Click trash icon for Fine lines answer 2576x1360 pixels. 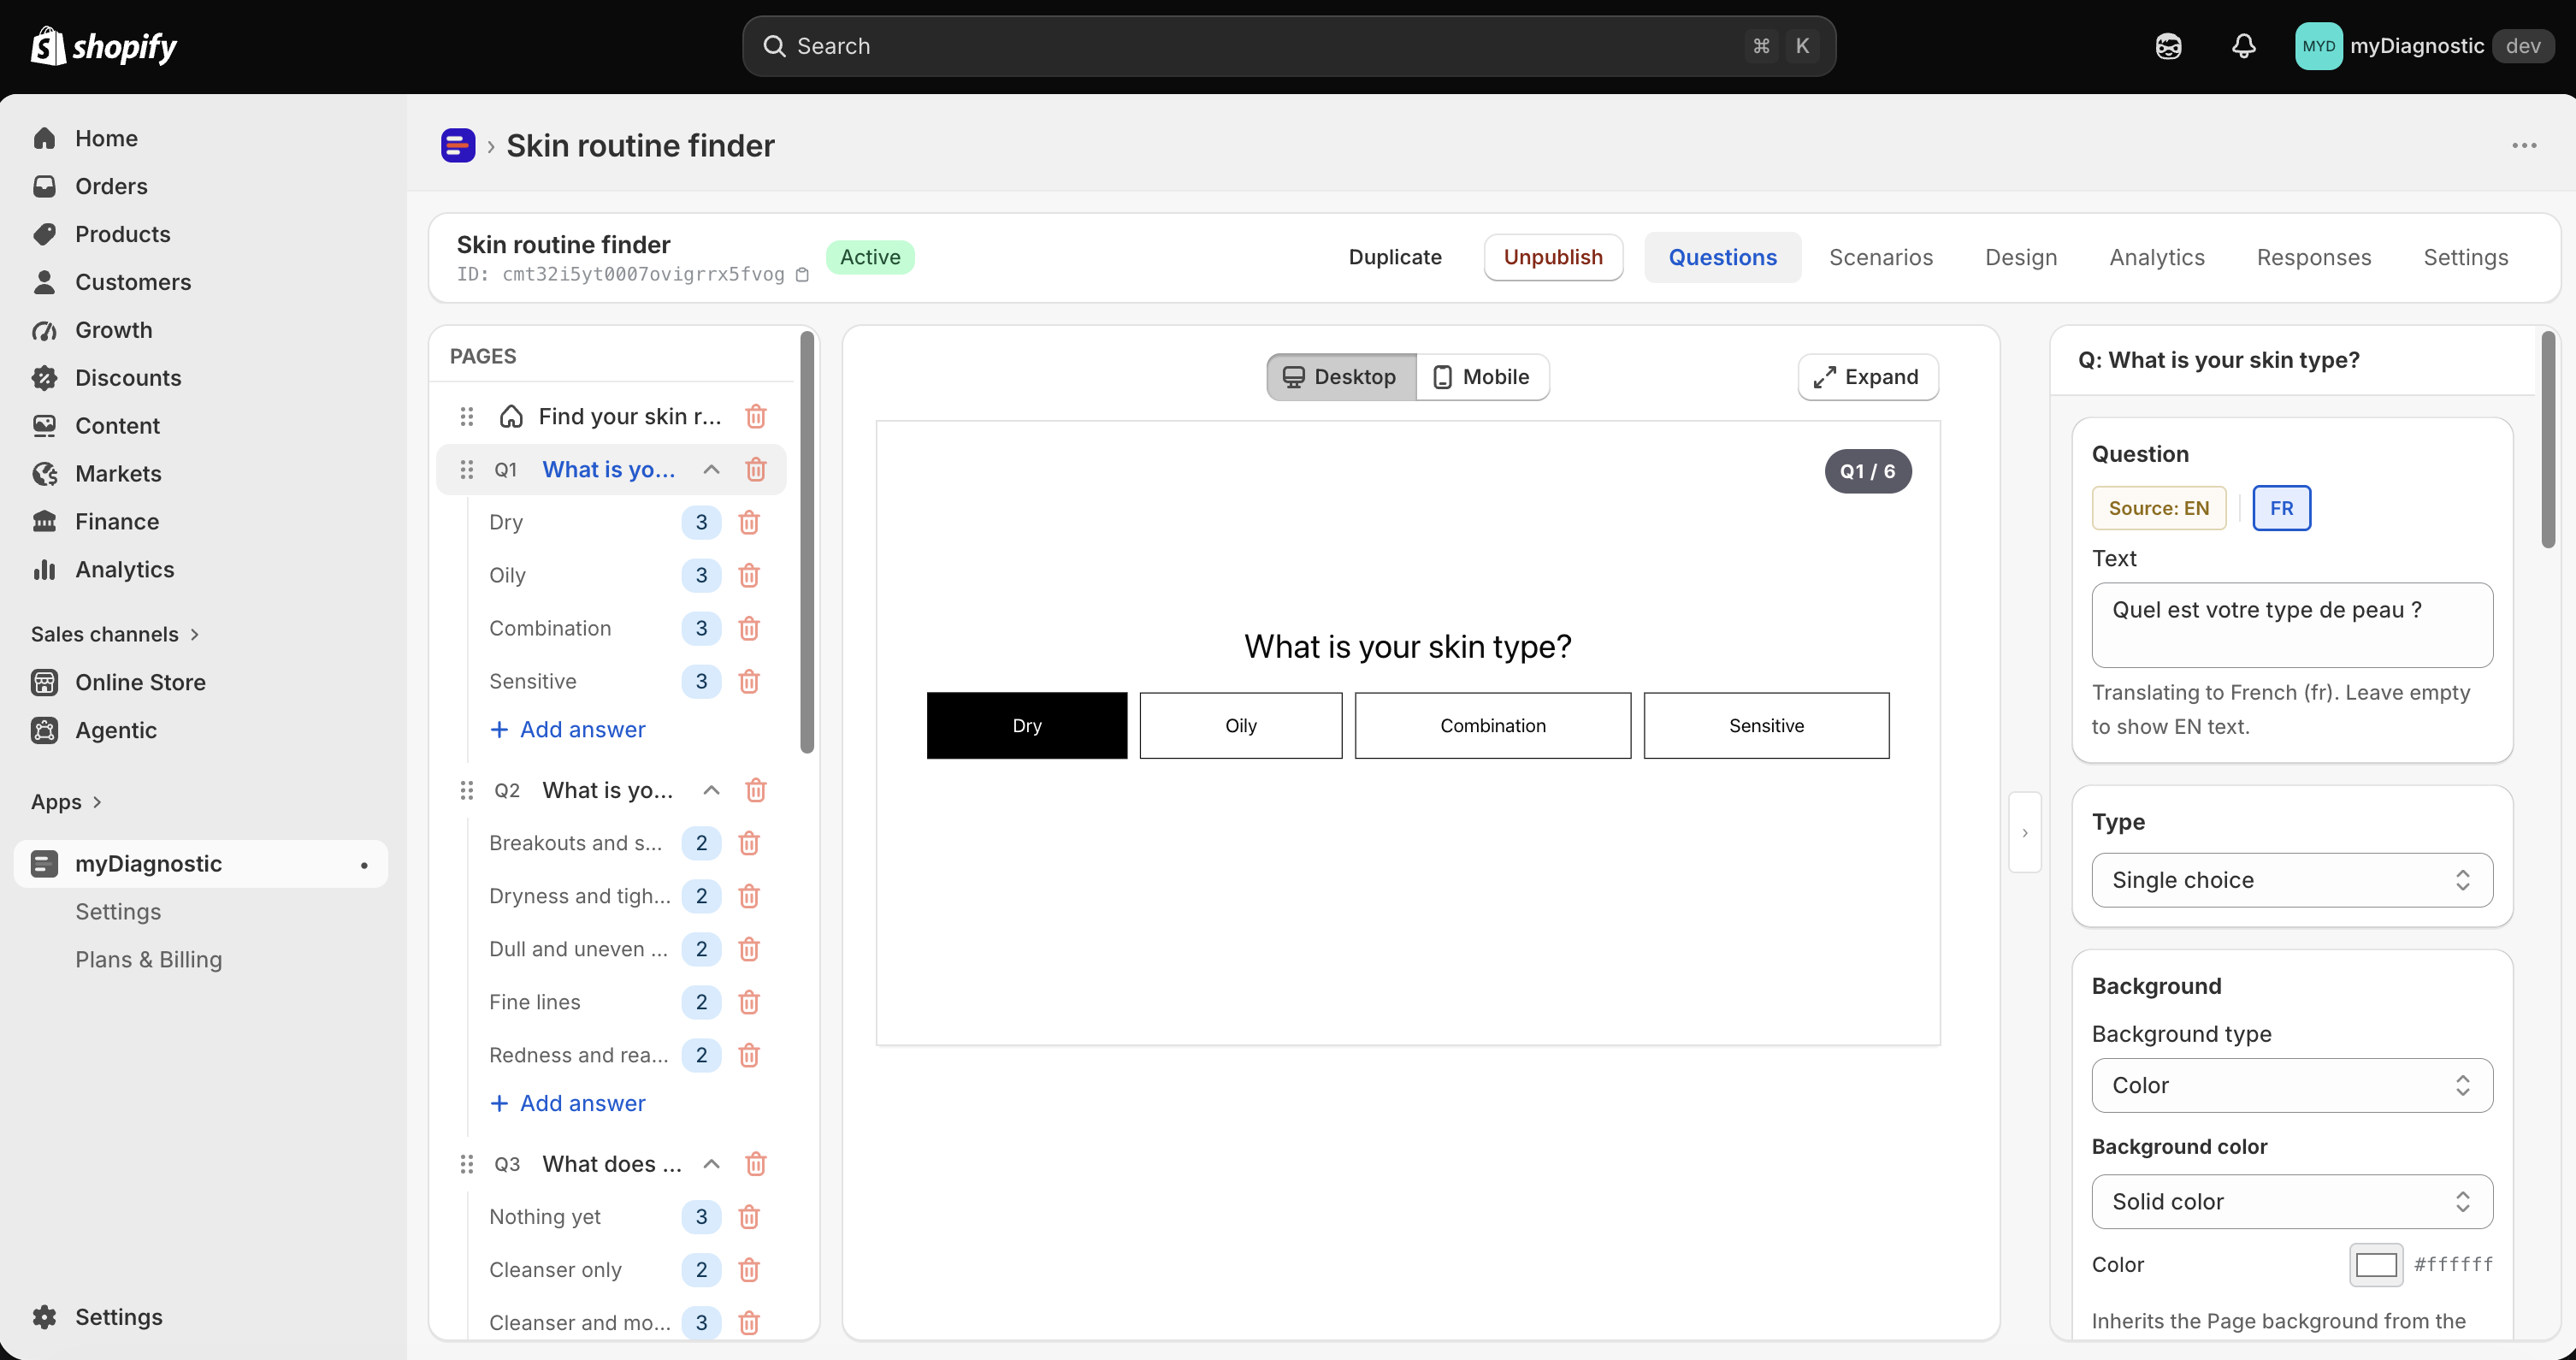(749, 1002)
